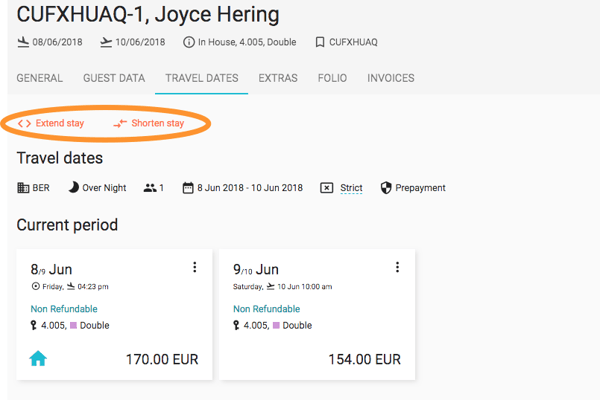
Task: Click the Extend stay button
Action: 51,123
